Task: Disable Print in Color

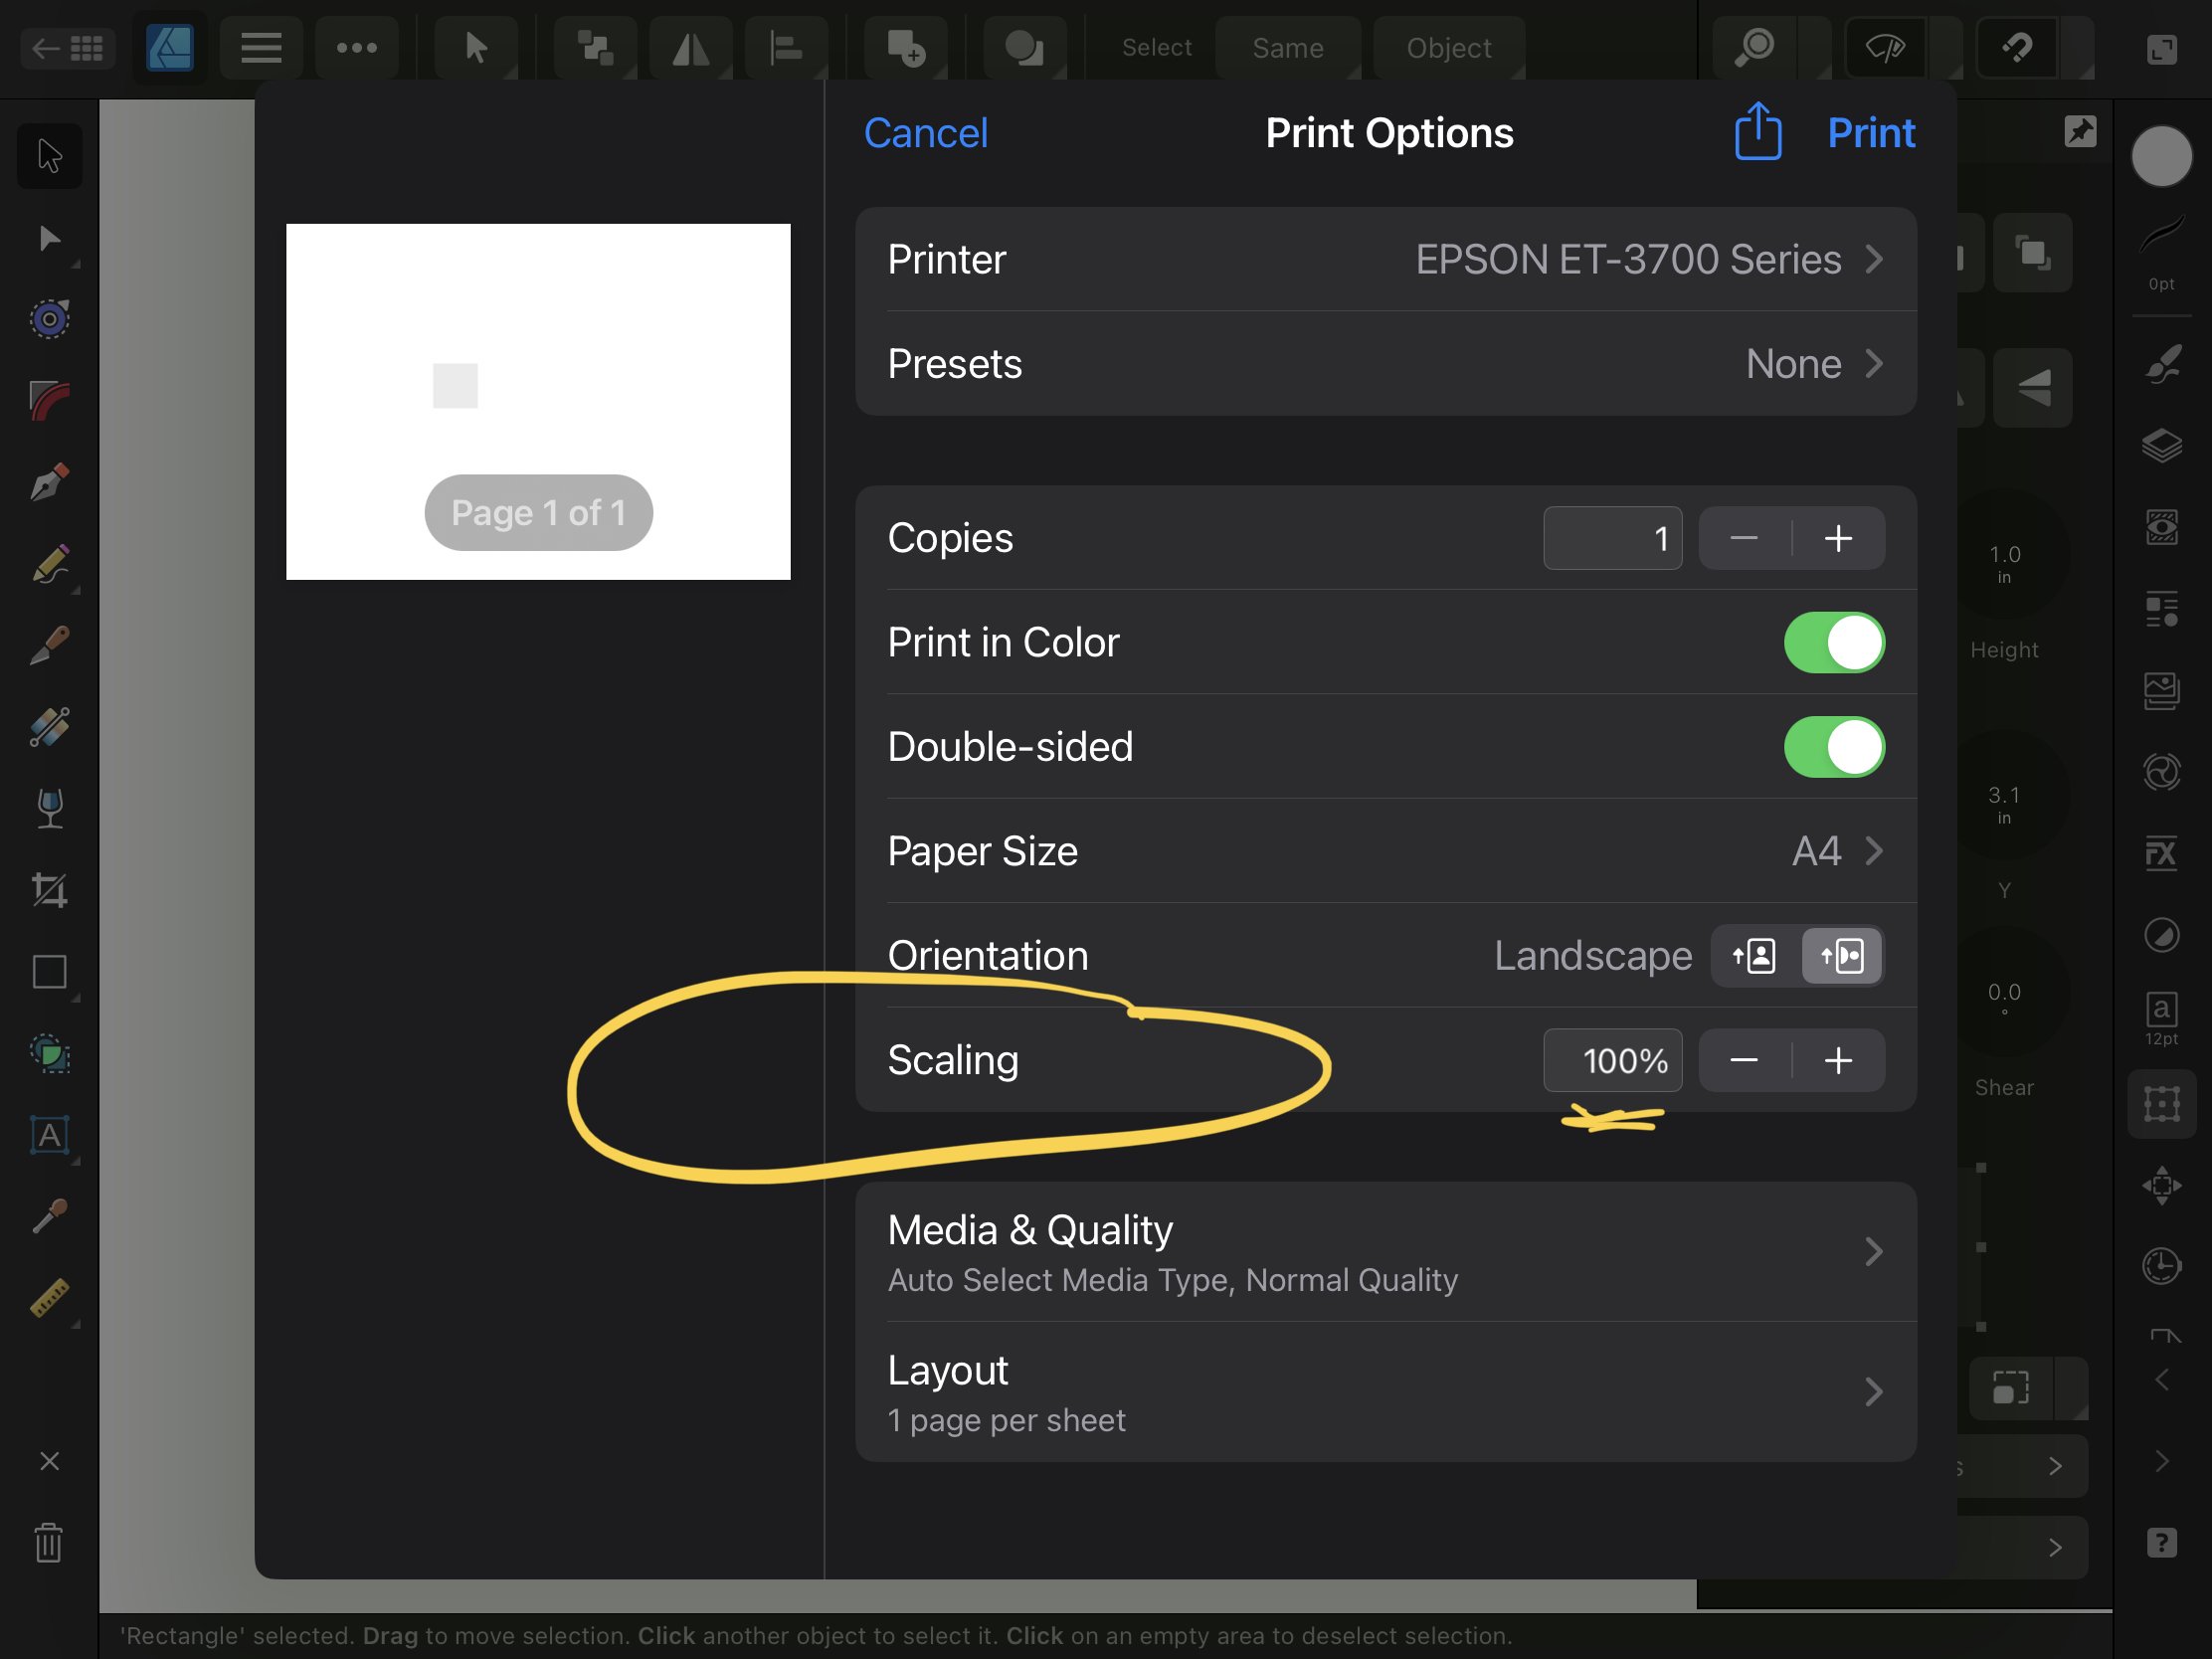Action: point(1833,643)
